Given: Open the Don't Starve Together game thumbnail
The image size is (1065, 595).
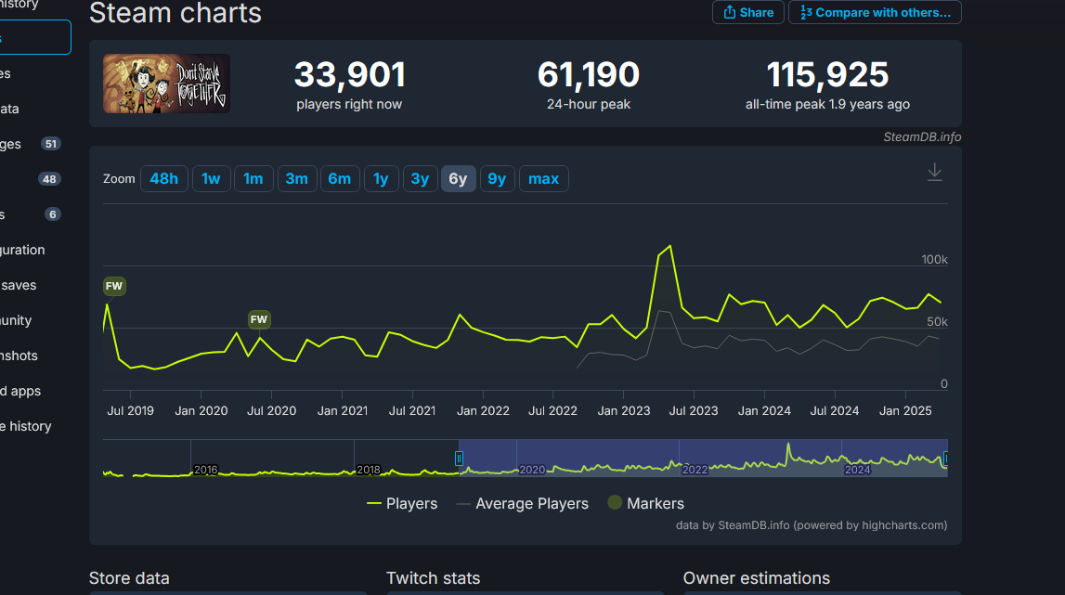Looking at the screenshot, I should 166,84.
